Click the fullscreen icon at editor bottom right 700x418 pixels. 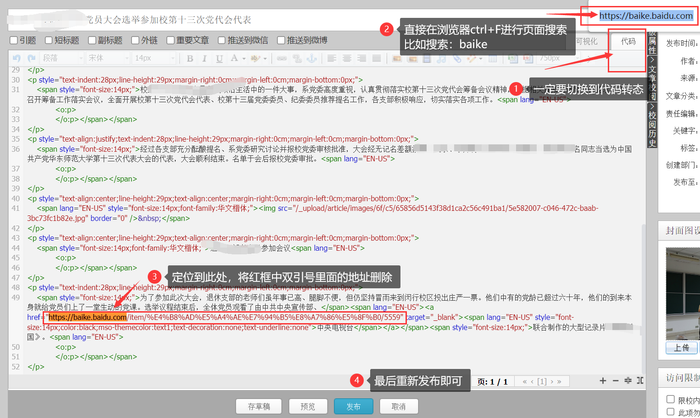pos(640,380)
